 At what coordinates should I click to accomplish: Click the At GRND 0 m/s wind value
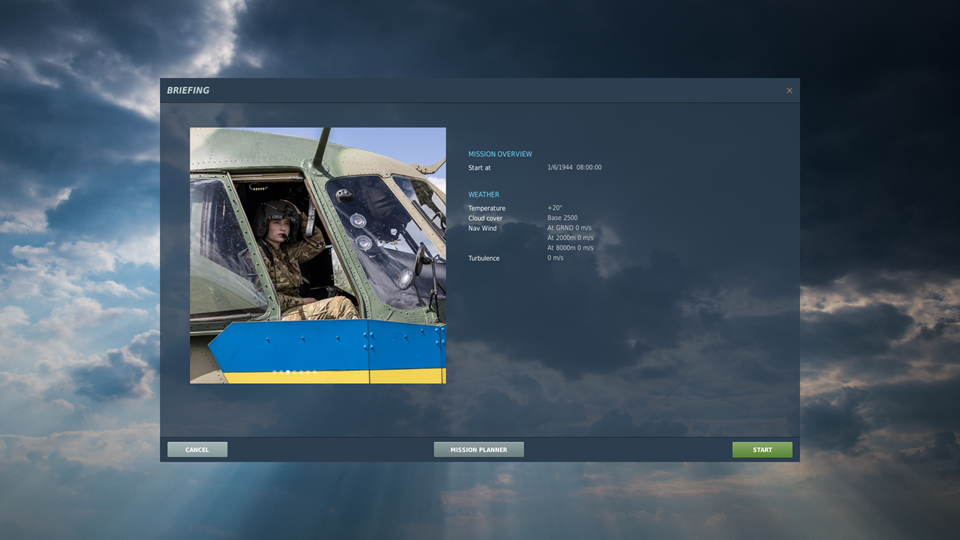[x=569, y=228]
